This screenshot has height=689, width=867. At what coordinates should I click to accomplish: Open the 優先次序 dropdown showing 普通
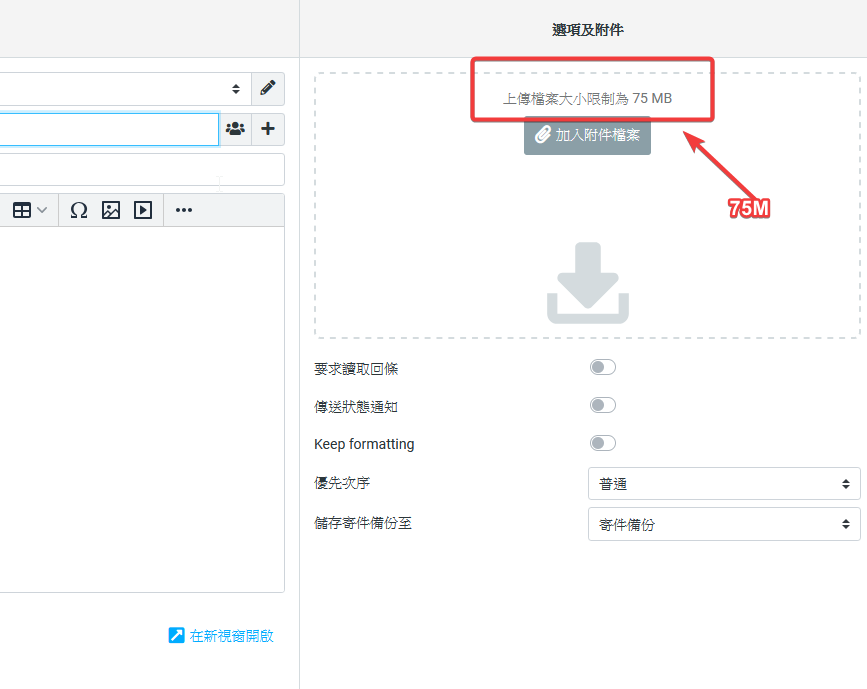point(723,484)
